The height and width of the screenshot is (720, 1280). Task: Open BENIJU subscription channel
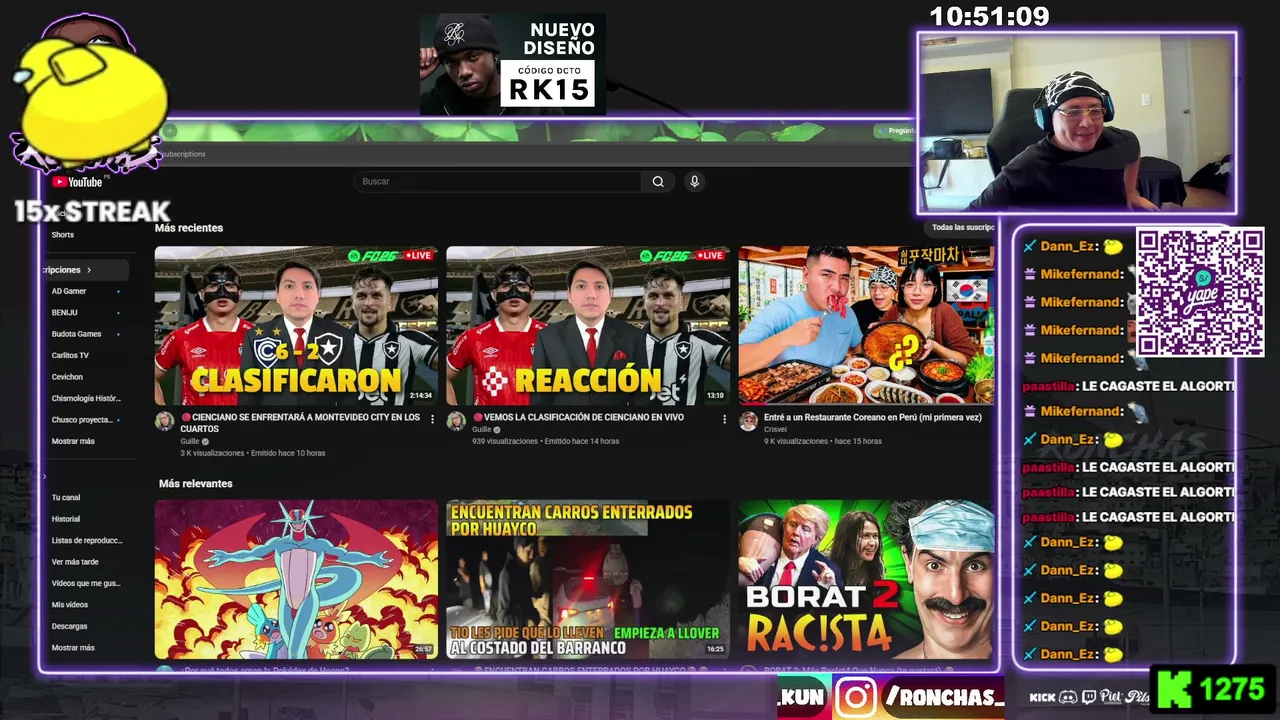click(65, 313)
